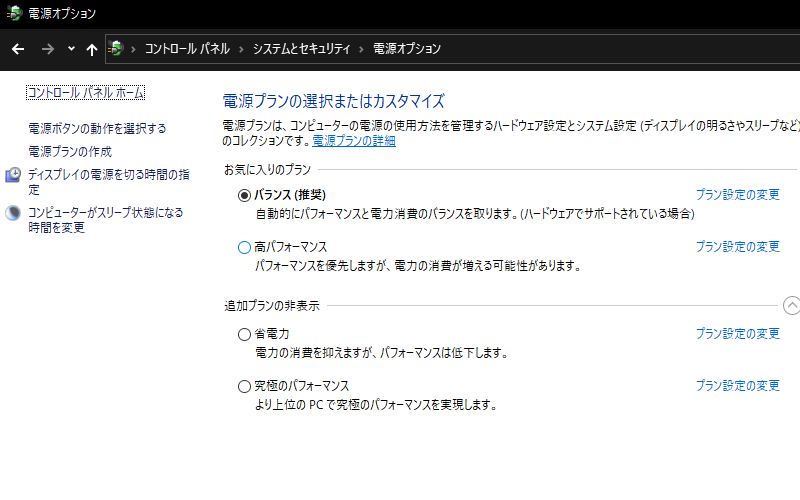Expand the chevron after コントロール パネル breadcrumb
The width and height of the screenshot is (800, 500).
(x=241, y=49)
